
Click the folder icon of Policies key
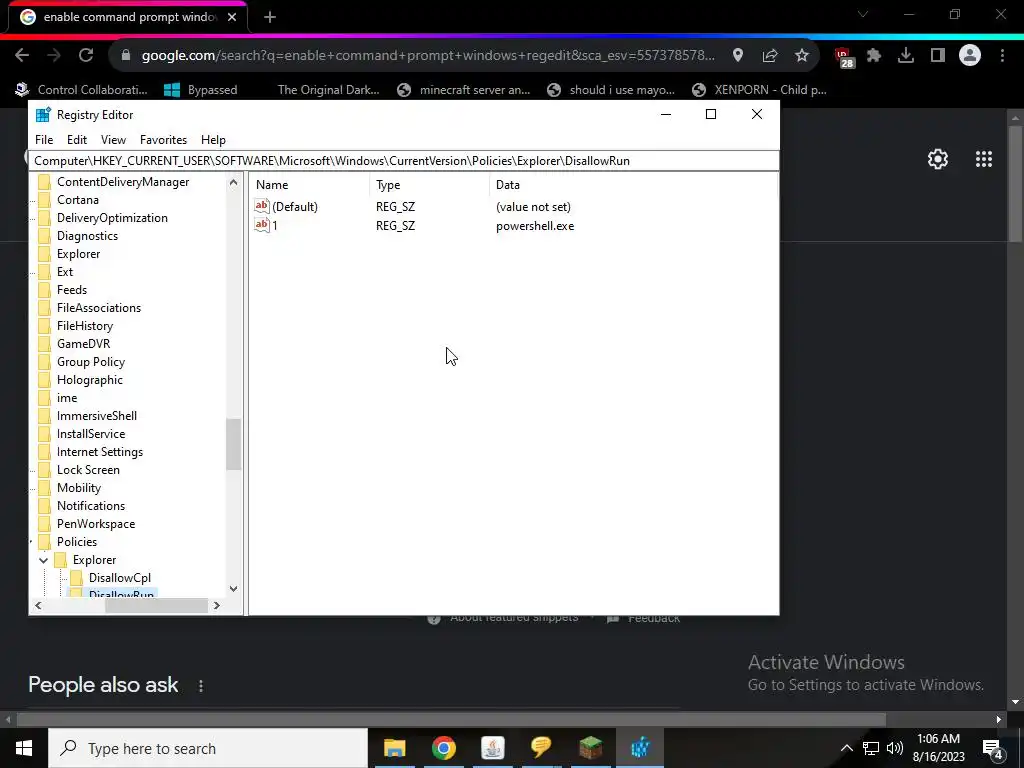(44, 542)
